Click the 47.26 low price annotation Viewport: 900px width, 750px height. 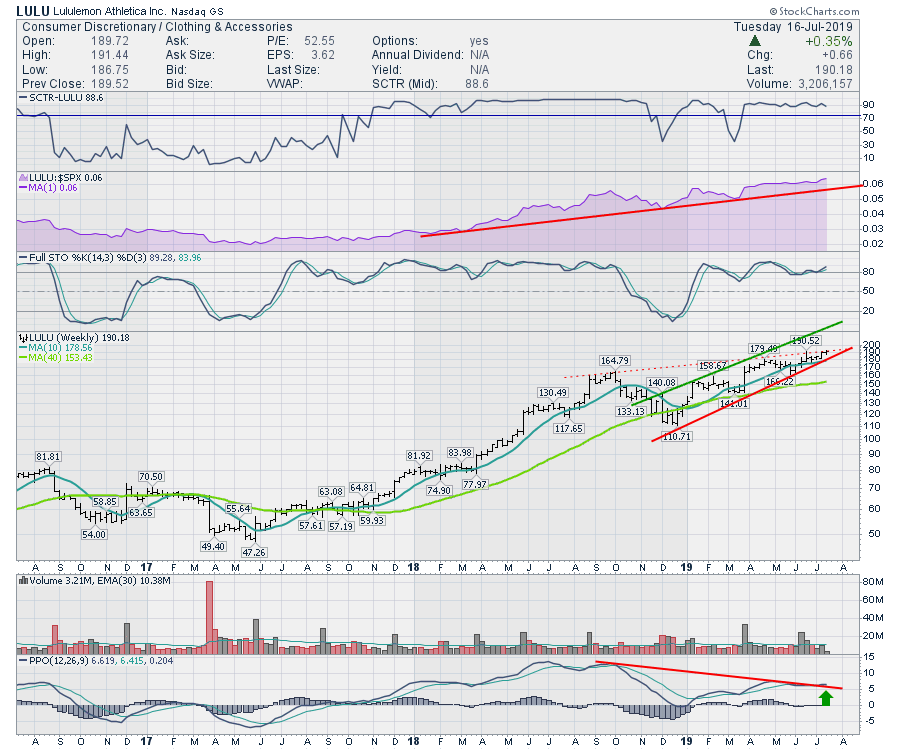tap(254, 553)
